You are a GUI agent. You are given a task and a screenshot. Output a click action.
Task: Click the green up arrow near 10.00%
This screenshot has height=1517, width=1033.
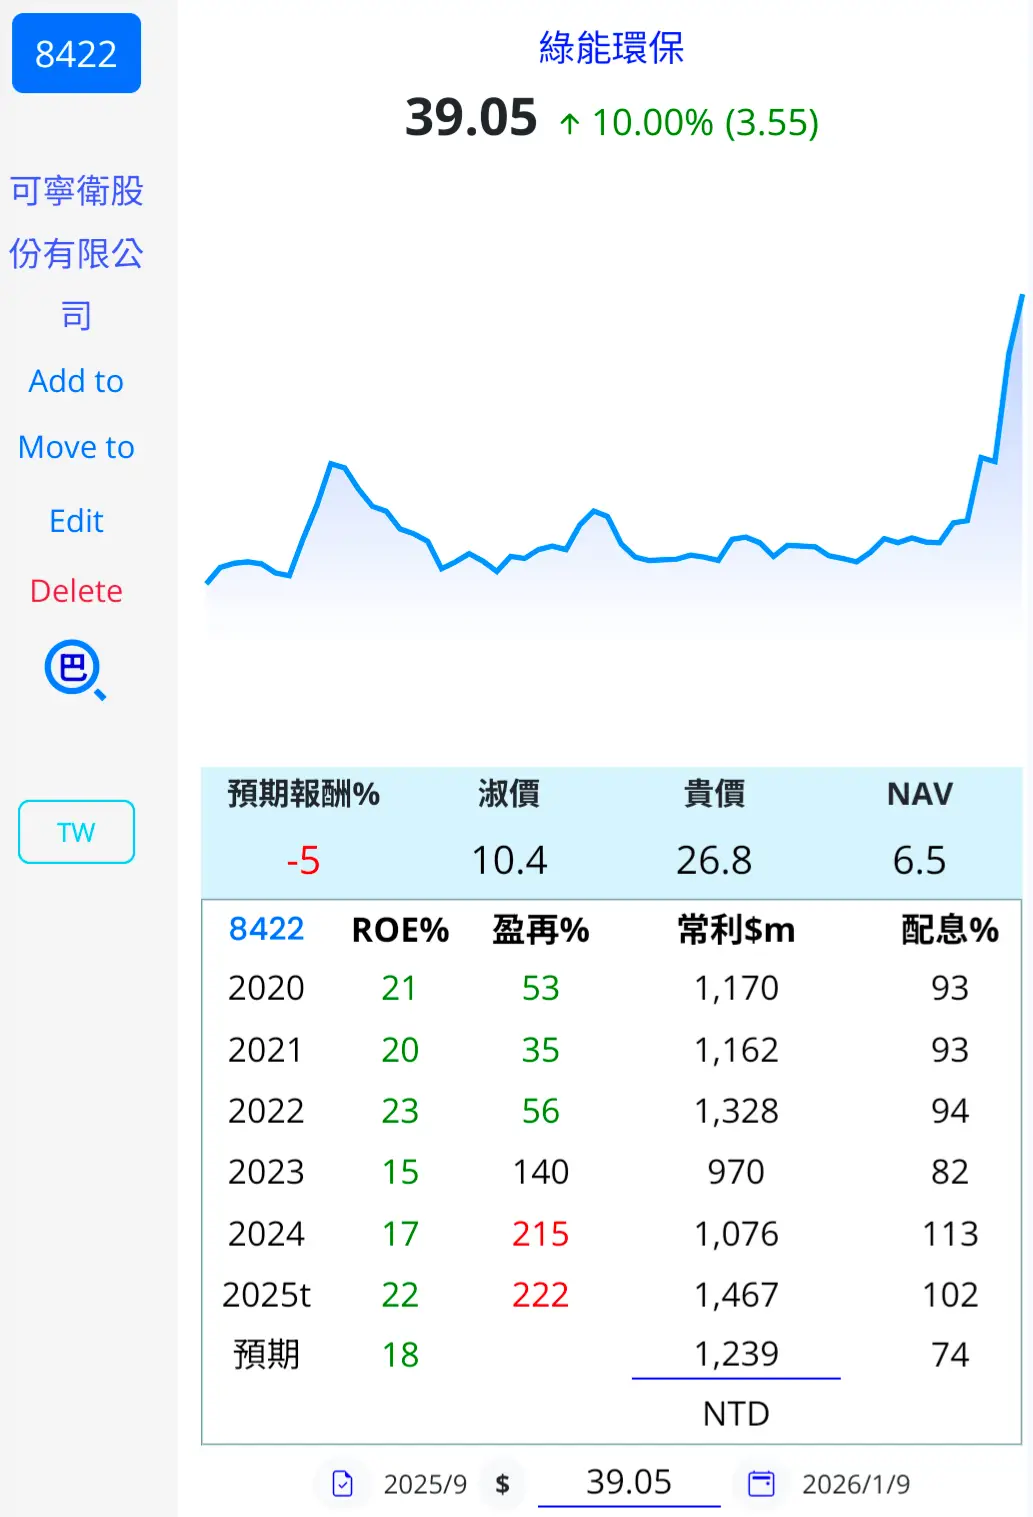click(x=570, y=123)
